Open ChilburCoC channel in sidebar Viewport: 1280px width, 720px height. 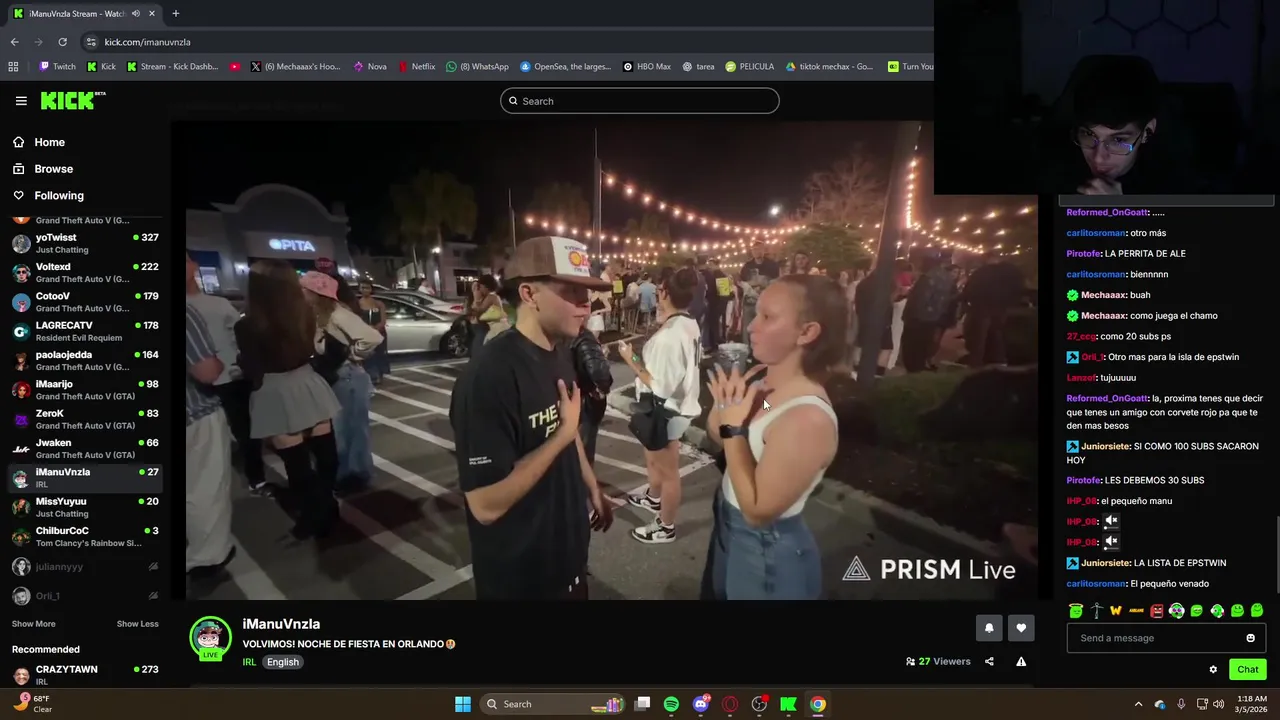[84, 536]
